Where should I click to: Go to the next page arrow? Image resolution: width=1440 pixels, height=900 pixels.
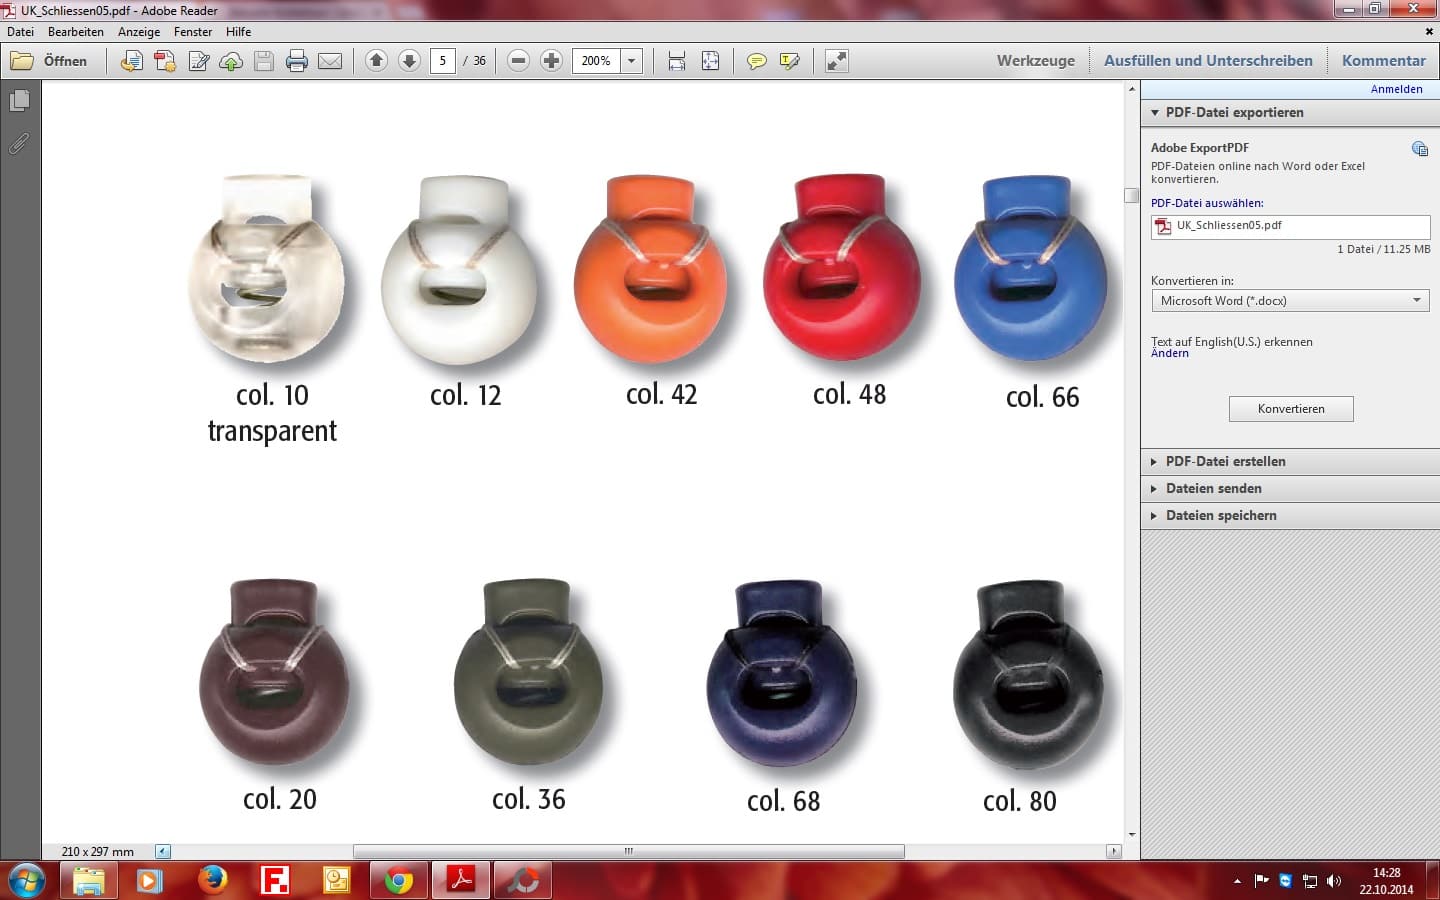pos(409,61)
